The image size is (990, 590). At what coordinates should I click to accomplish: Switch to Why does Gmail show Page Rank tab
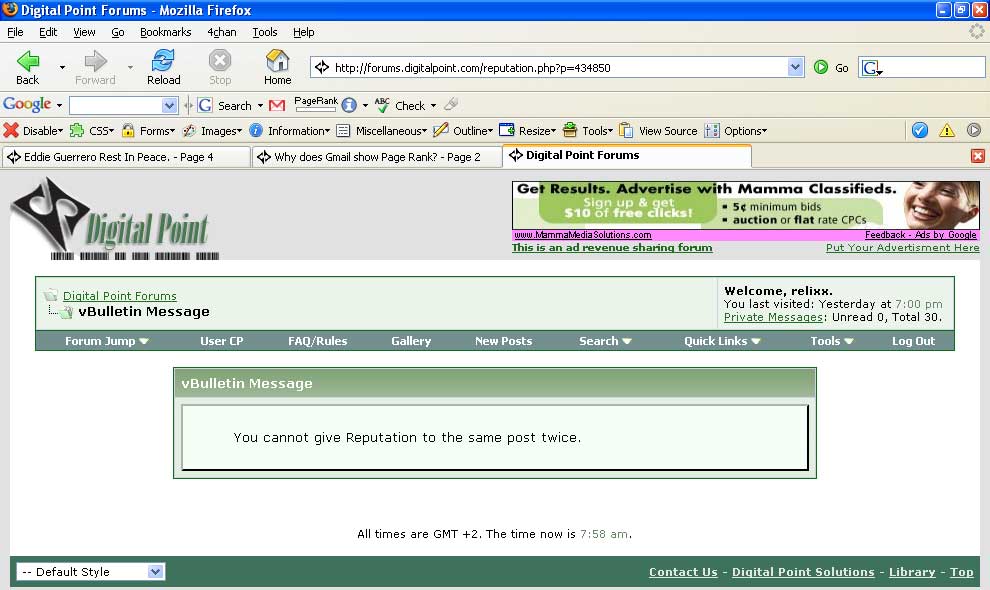pos(377,157)
